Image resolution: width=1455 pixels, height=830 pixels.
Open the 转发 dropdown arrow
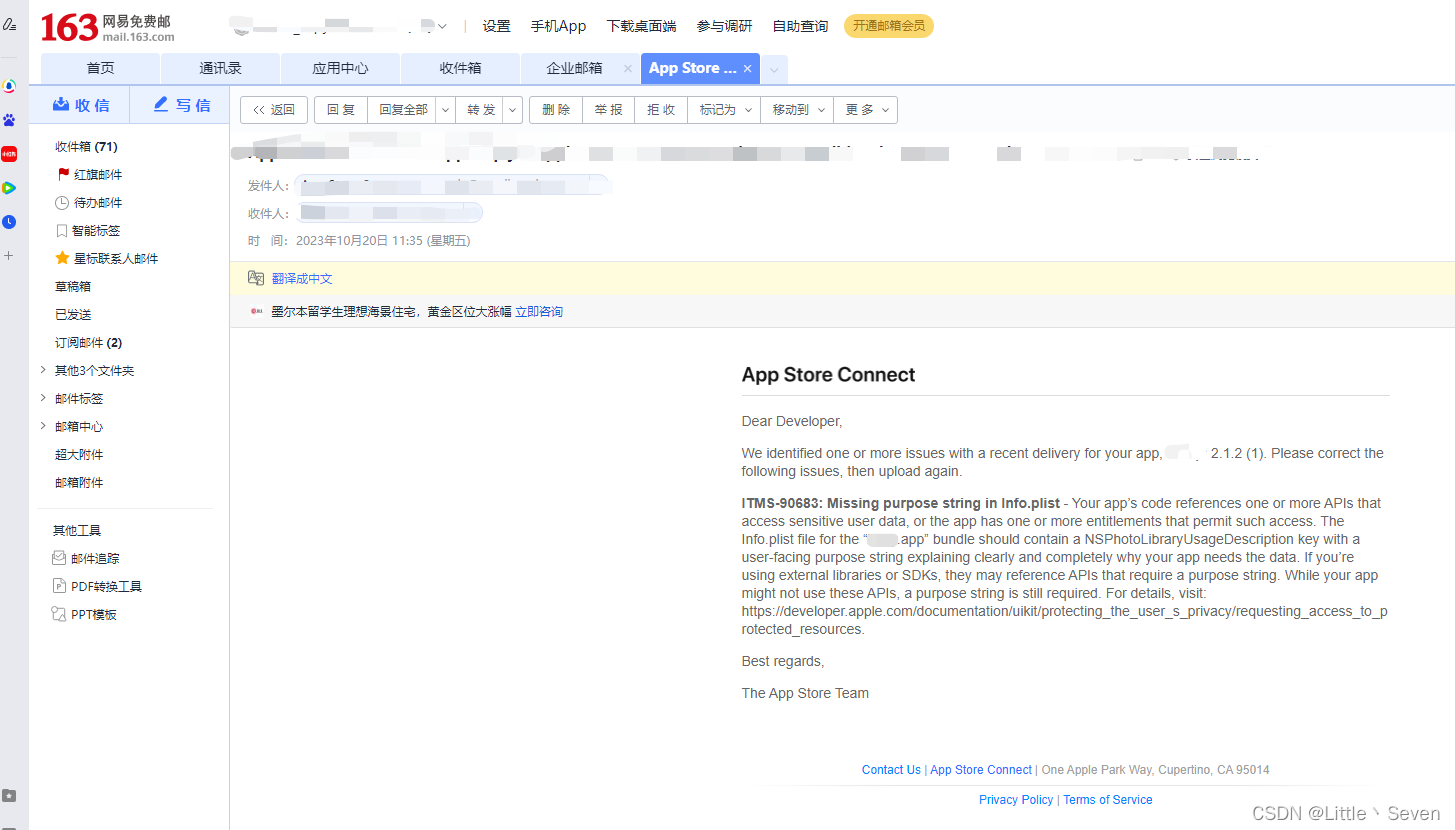point(512,110)
